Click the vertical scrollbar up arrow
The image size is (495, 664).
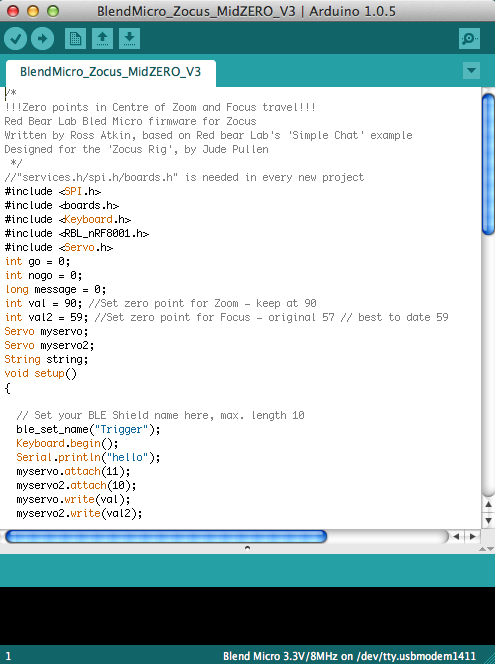488,504
